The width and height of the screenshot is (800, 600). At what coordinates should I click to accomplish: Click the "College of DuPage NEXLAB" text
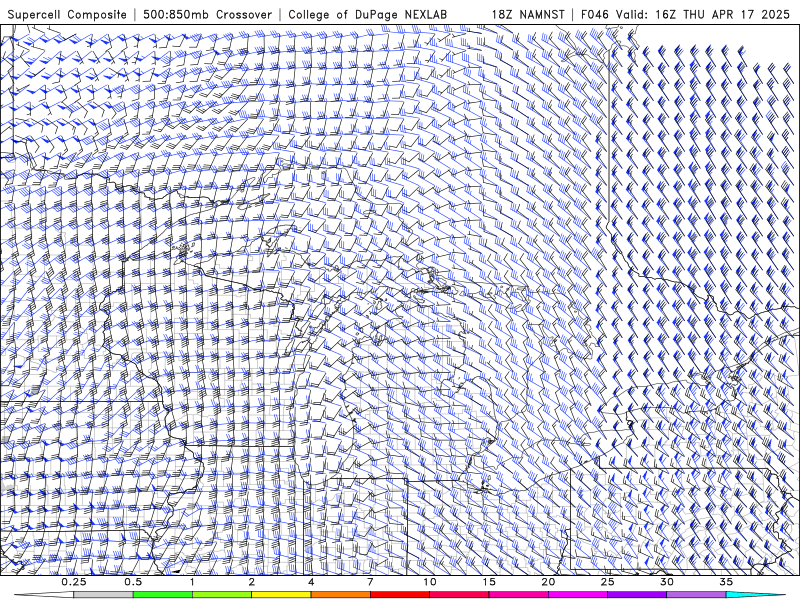[367, 14]
